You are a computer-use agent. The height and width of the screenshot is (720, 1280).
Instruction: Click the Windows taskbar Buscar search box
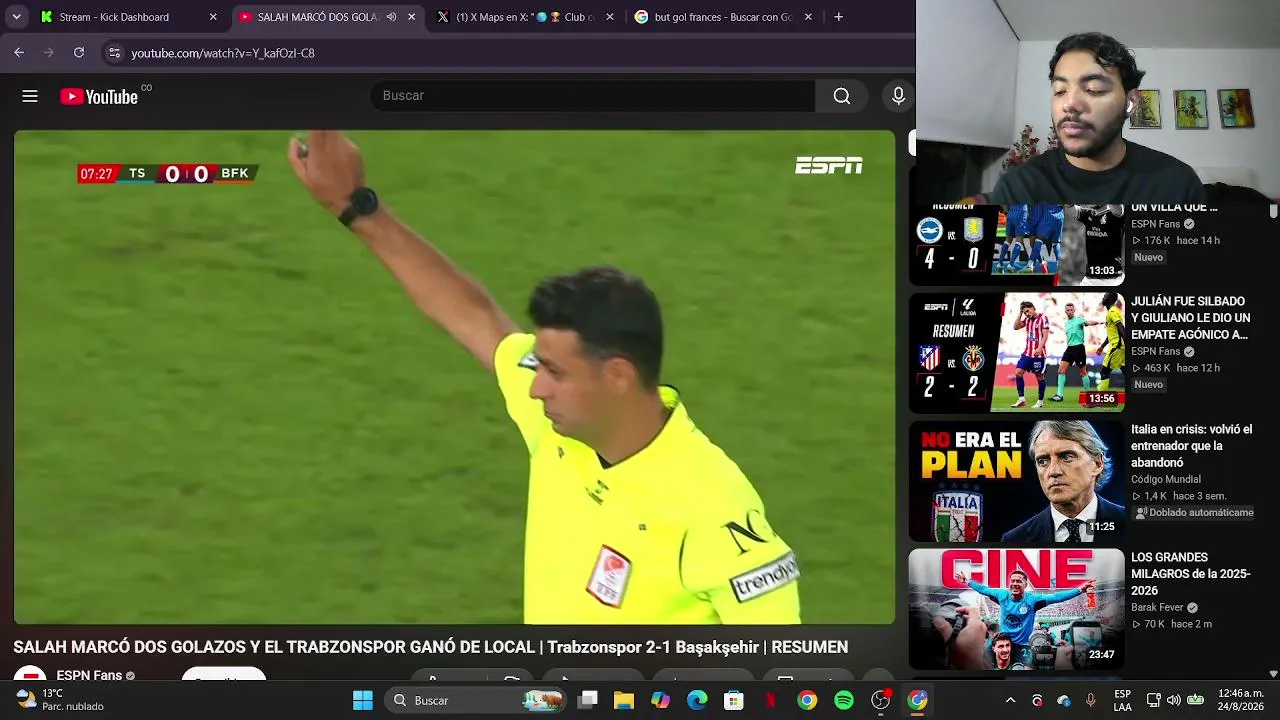475,700
